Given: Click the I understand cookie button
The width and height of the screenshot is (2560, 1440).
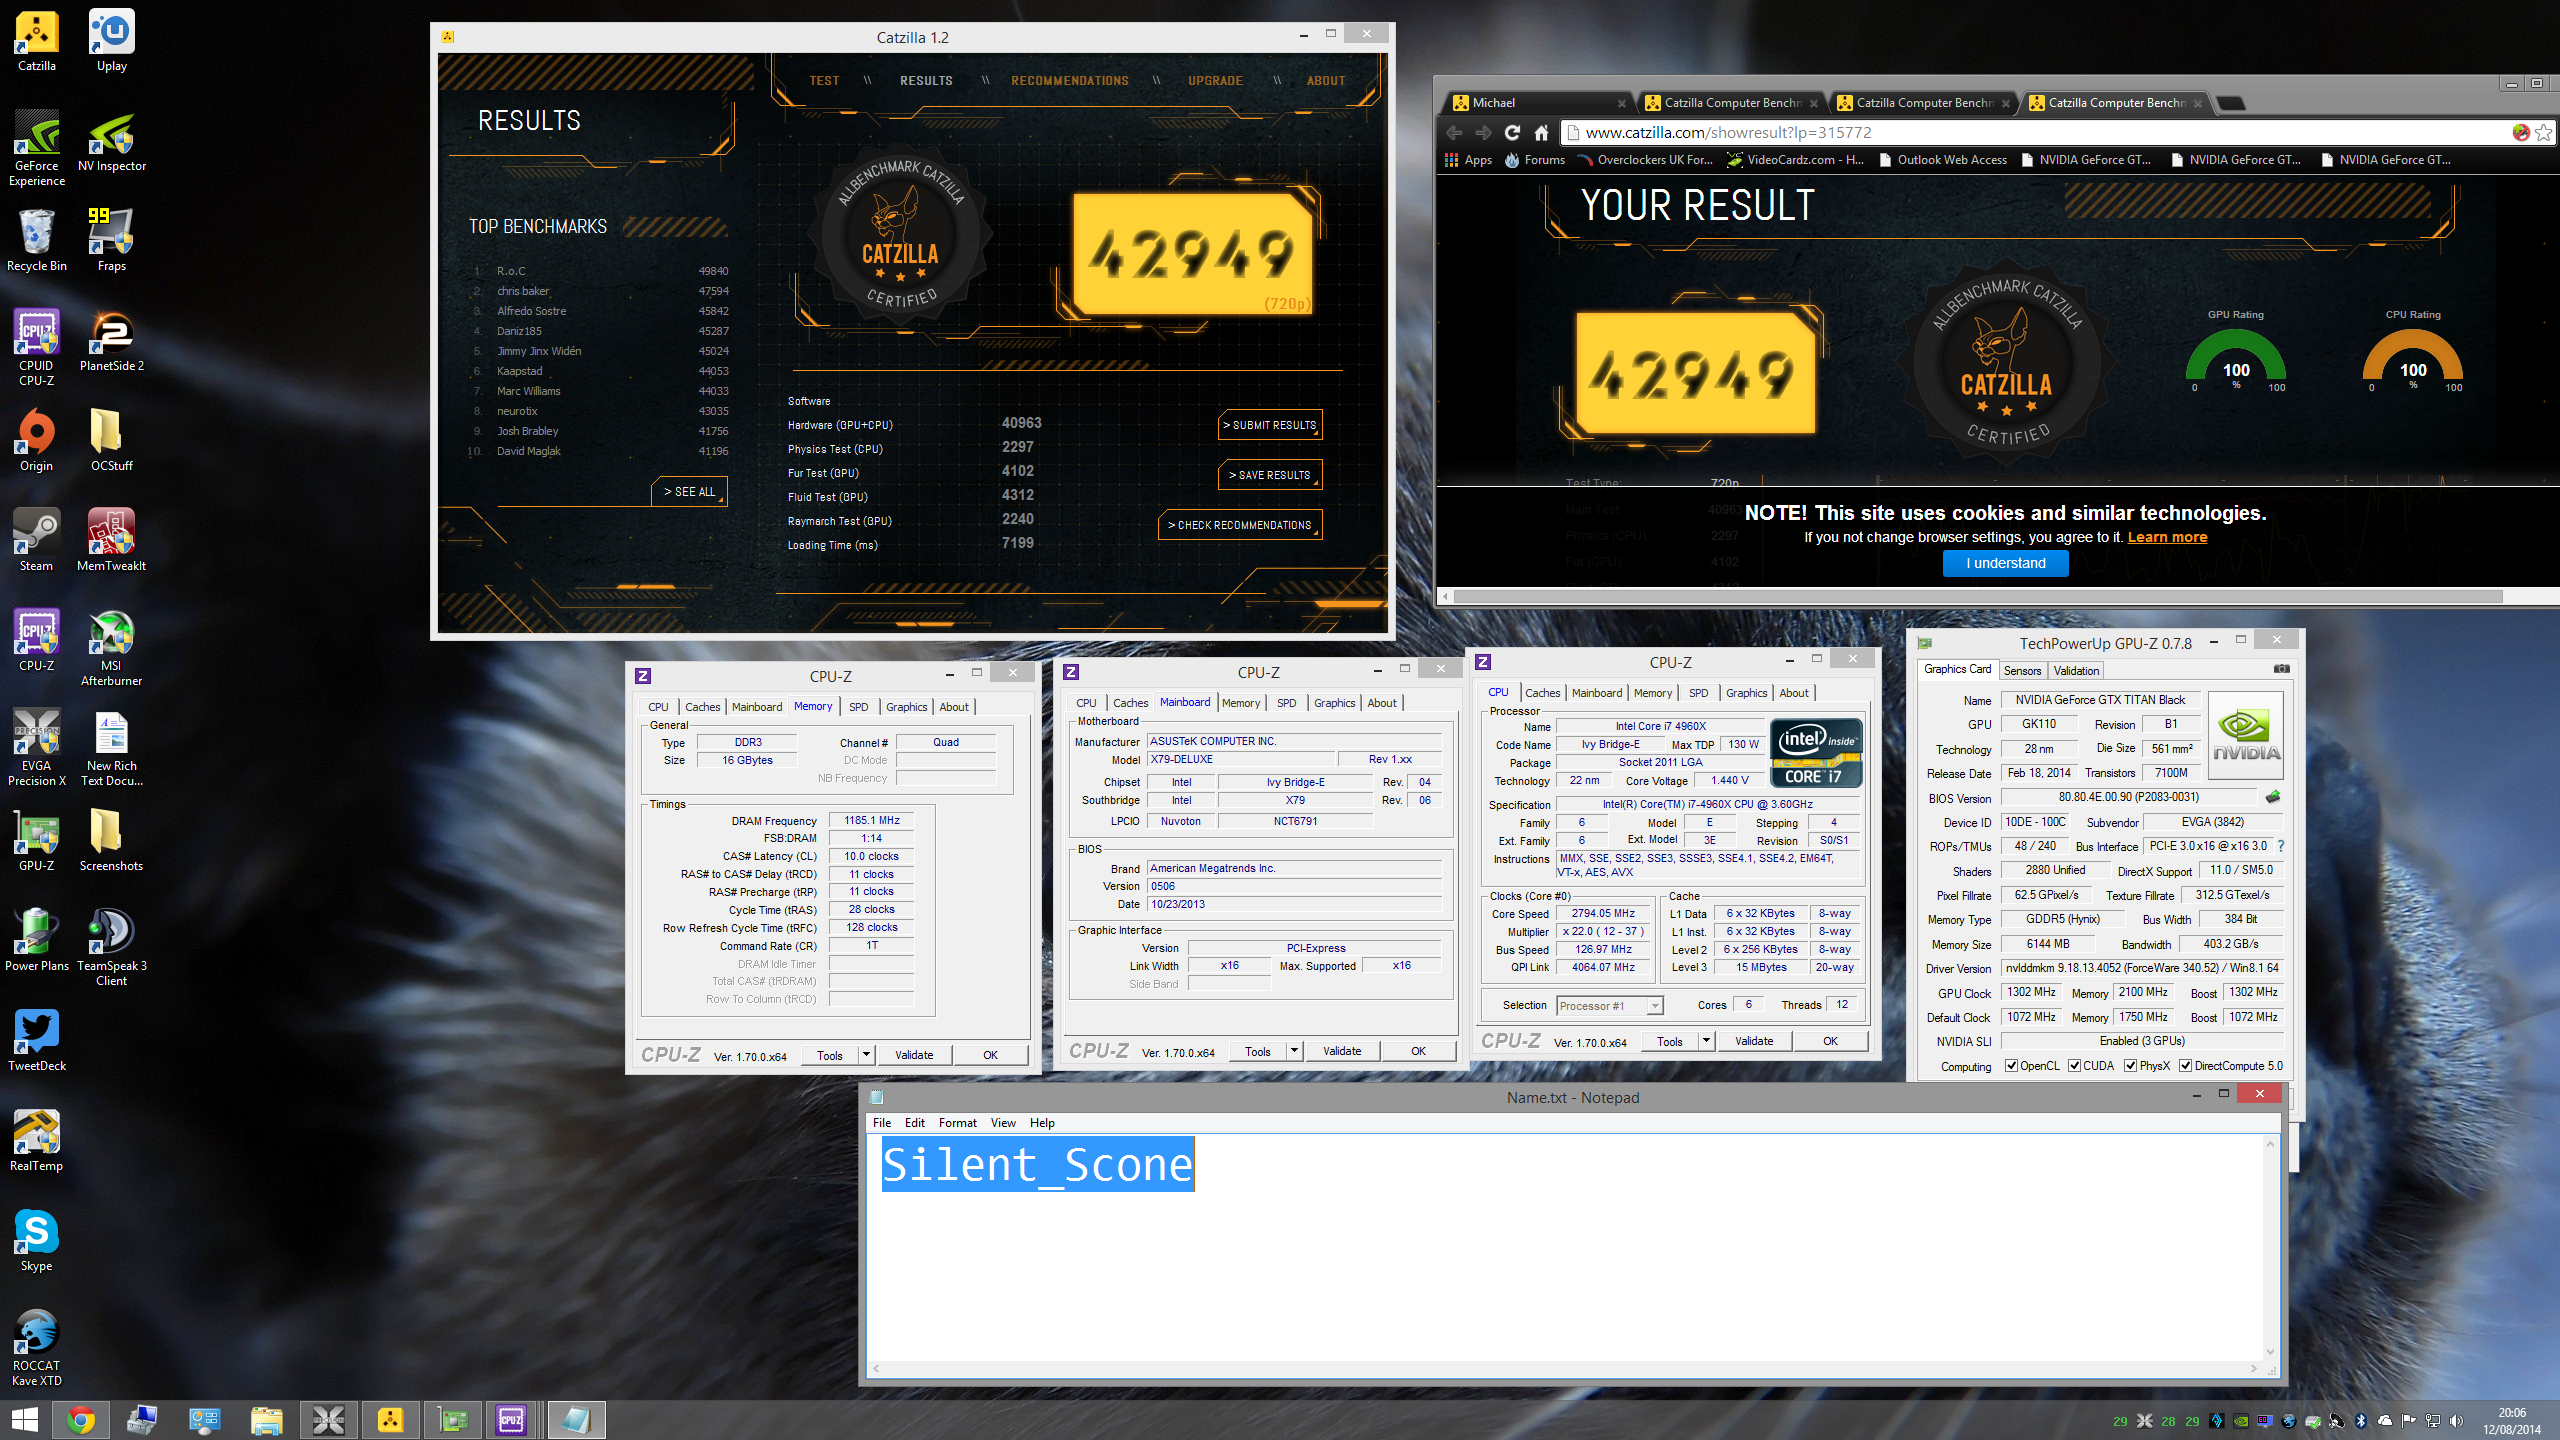Looking at the screenshot, I should (x=2005, y=563).
